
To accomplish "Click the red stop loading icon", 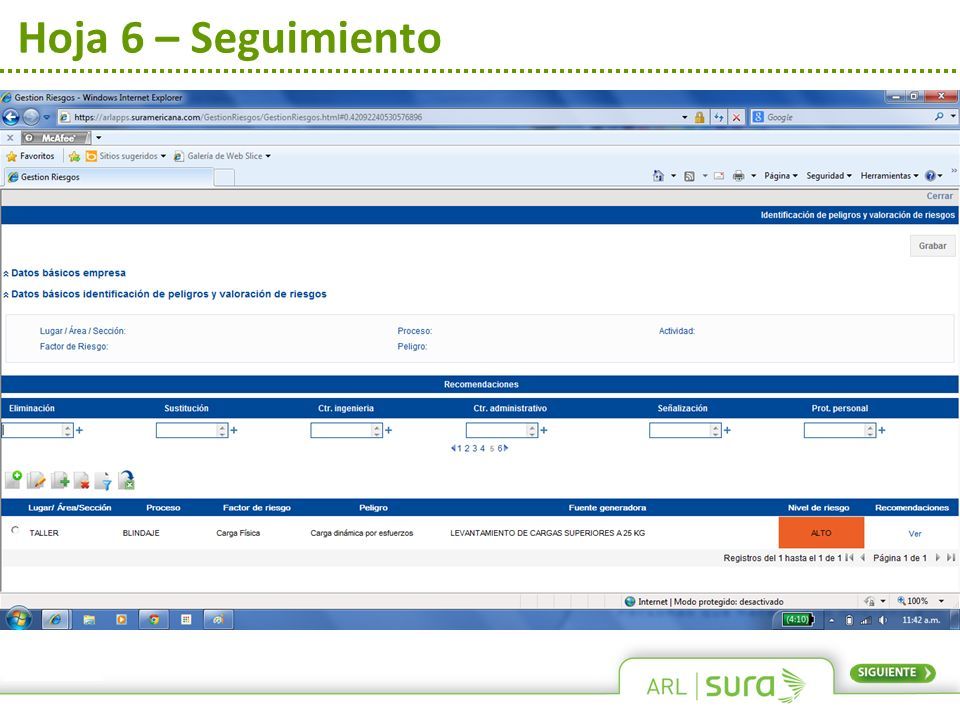I will [x=737, y=117].
